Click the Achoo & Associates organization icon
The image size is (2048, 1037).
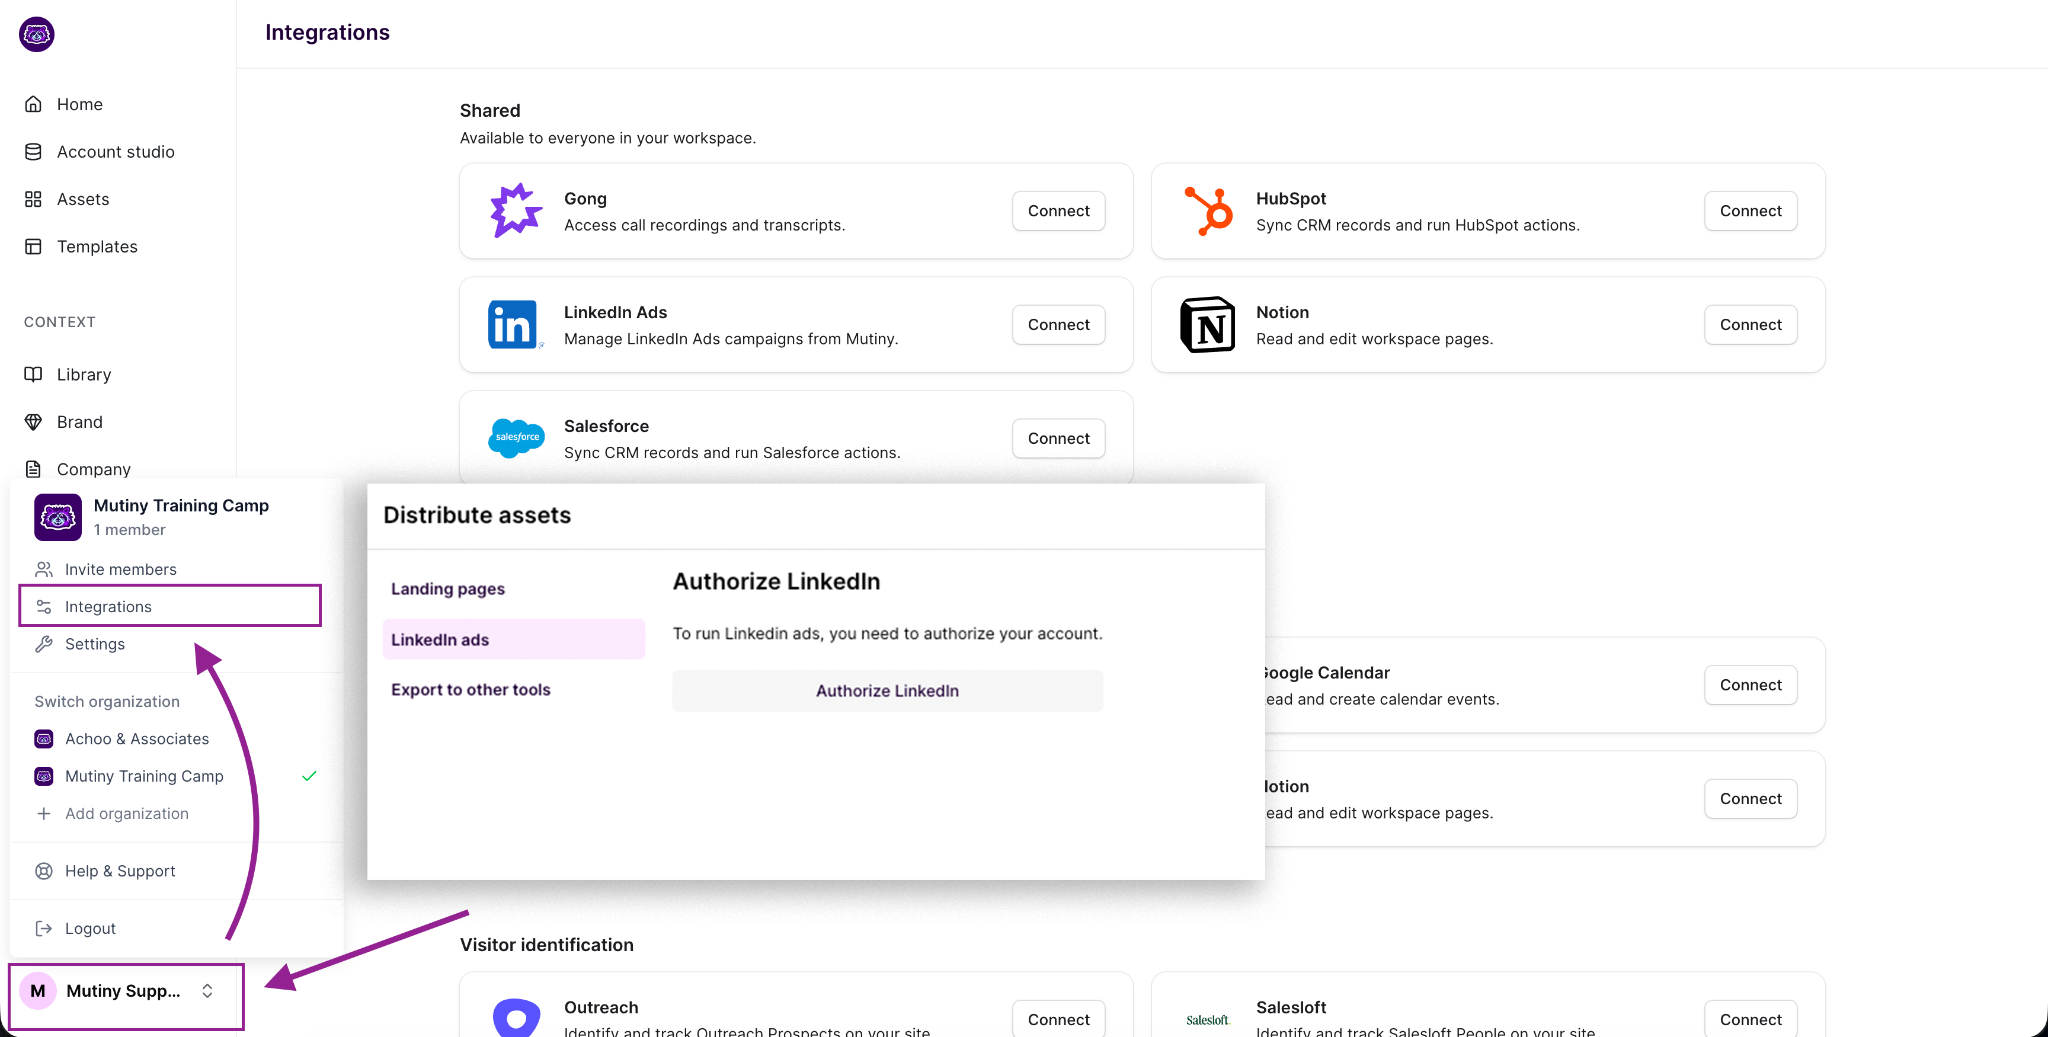click(x=44, y=739)
